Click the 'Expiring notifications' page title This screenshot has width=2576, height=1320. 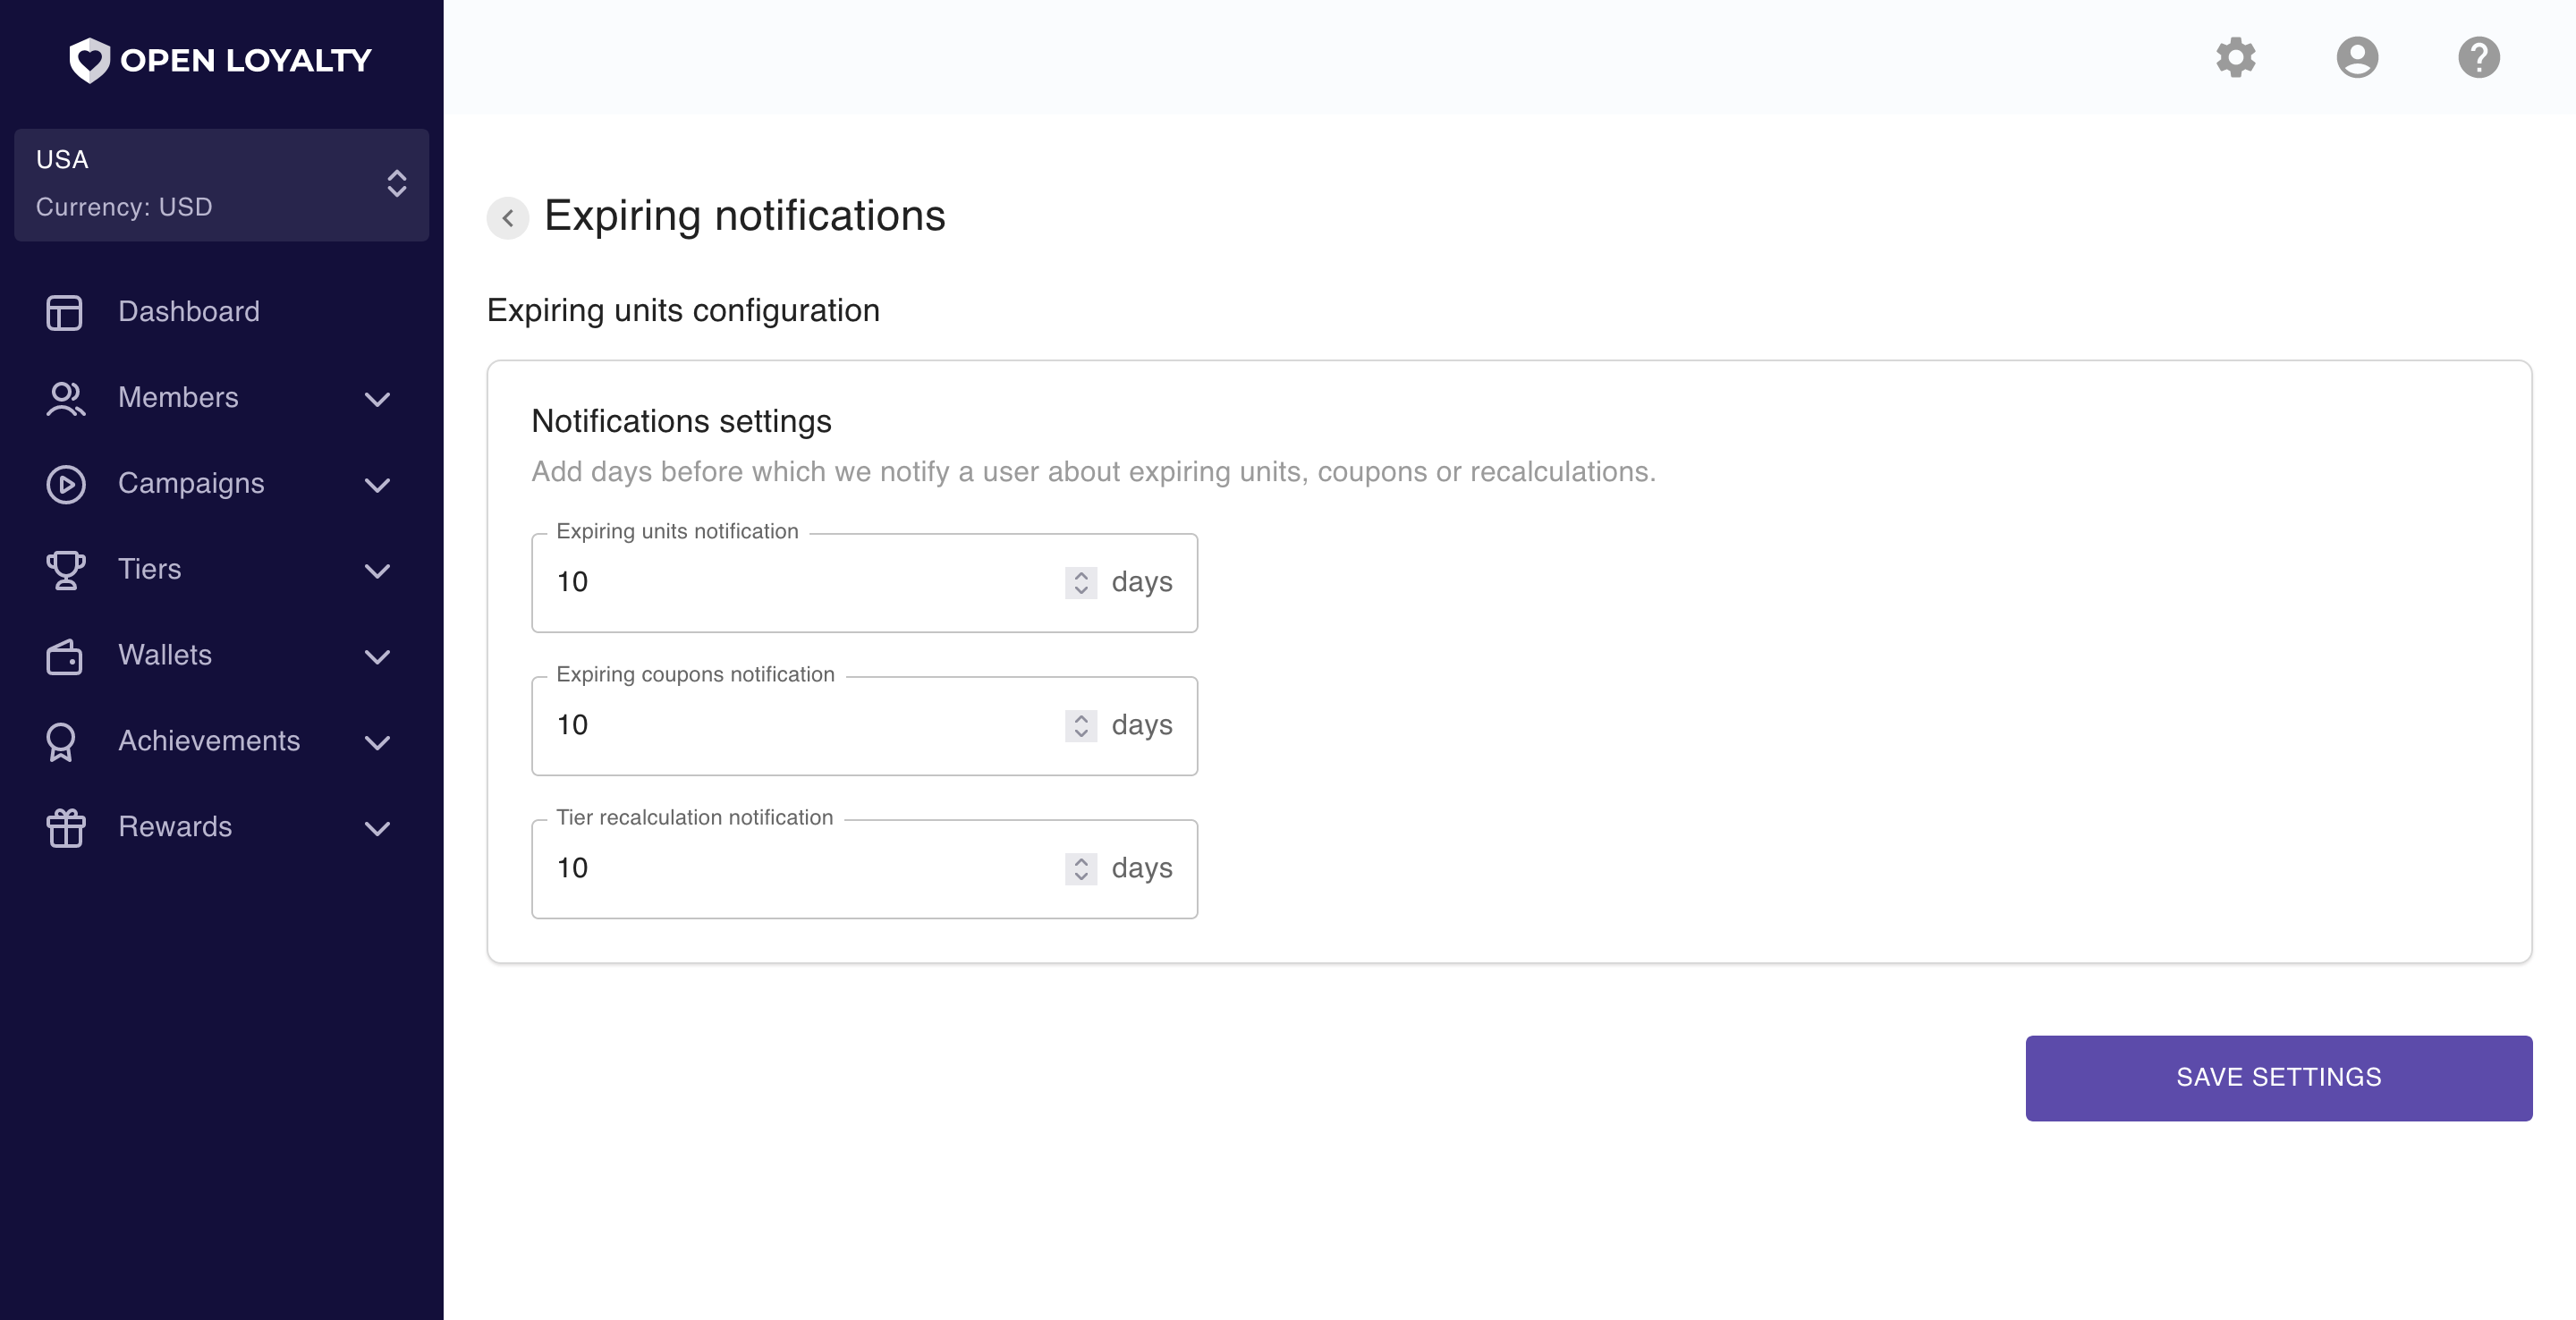[744, 216]
